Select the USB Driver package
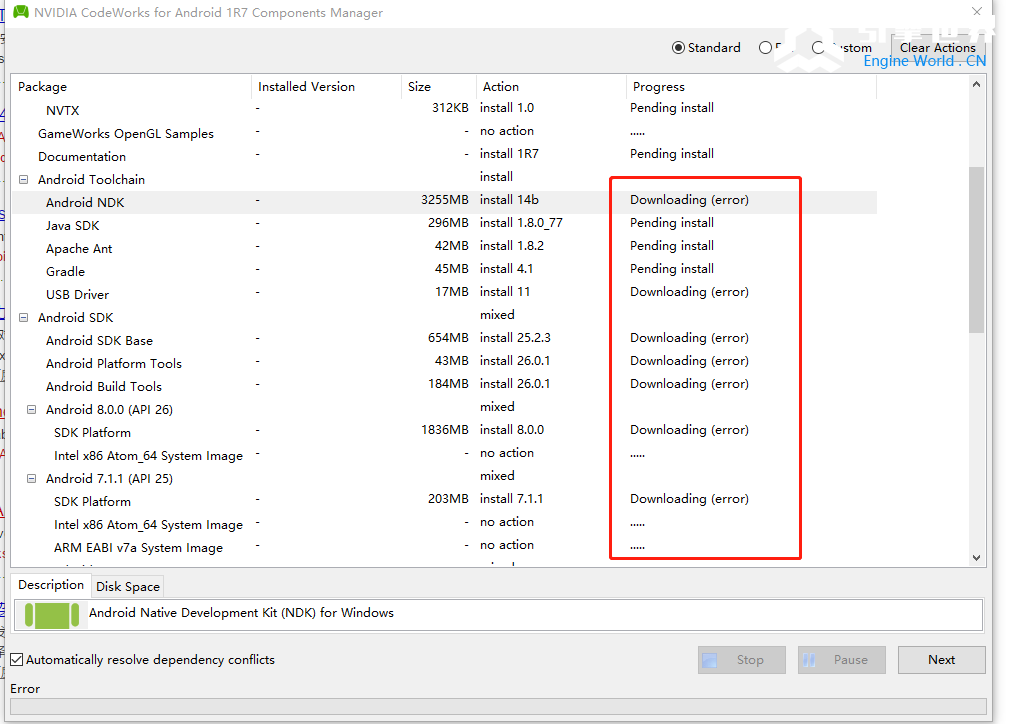The width and height of the screenshot is (1014, 724). 444,295
